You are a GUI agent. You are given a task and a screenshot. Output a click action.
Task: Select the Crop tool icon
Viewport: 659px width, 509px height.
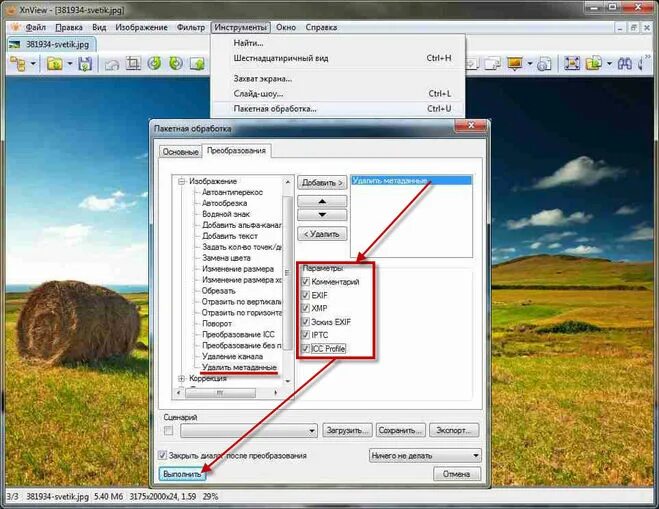point(133,64)
